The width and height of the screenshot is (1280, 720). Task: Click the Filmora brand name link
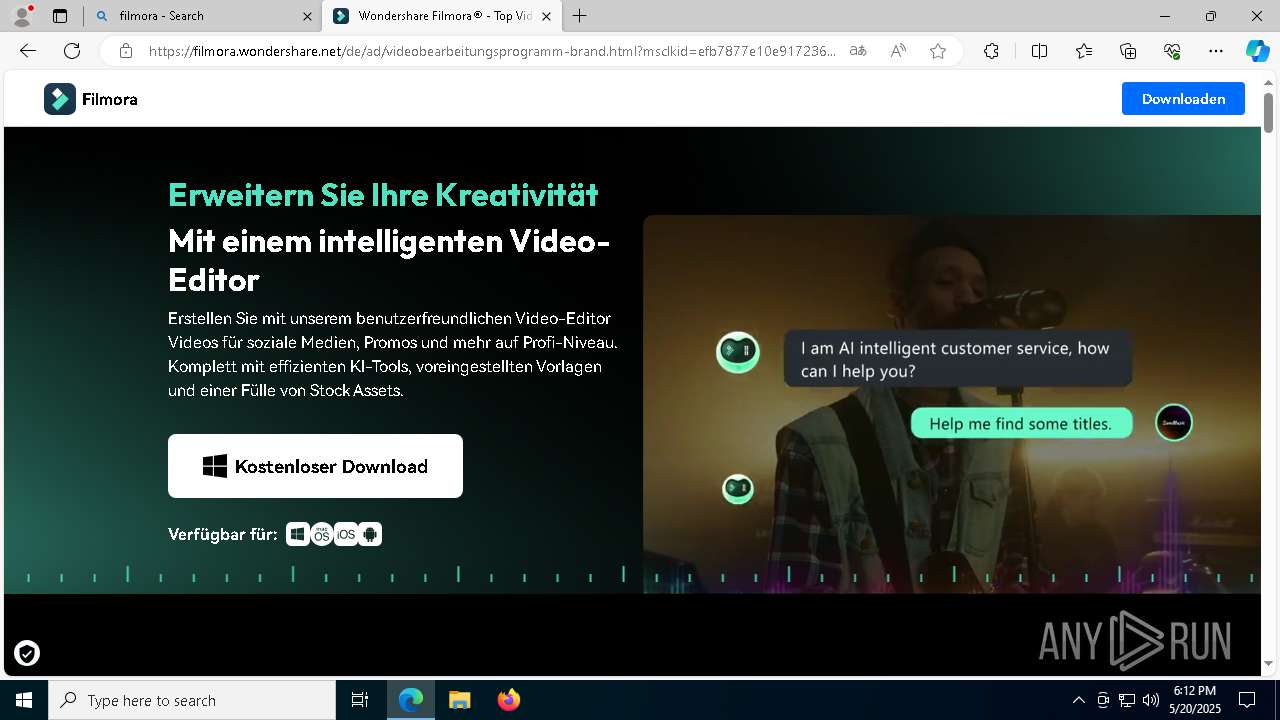pyautogui.click(x=110, y=99)
